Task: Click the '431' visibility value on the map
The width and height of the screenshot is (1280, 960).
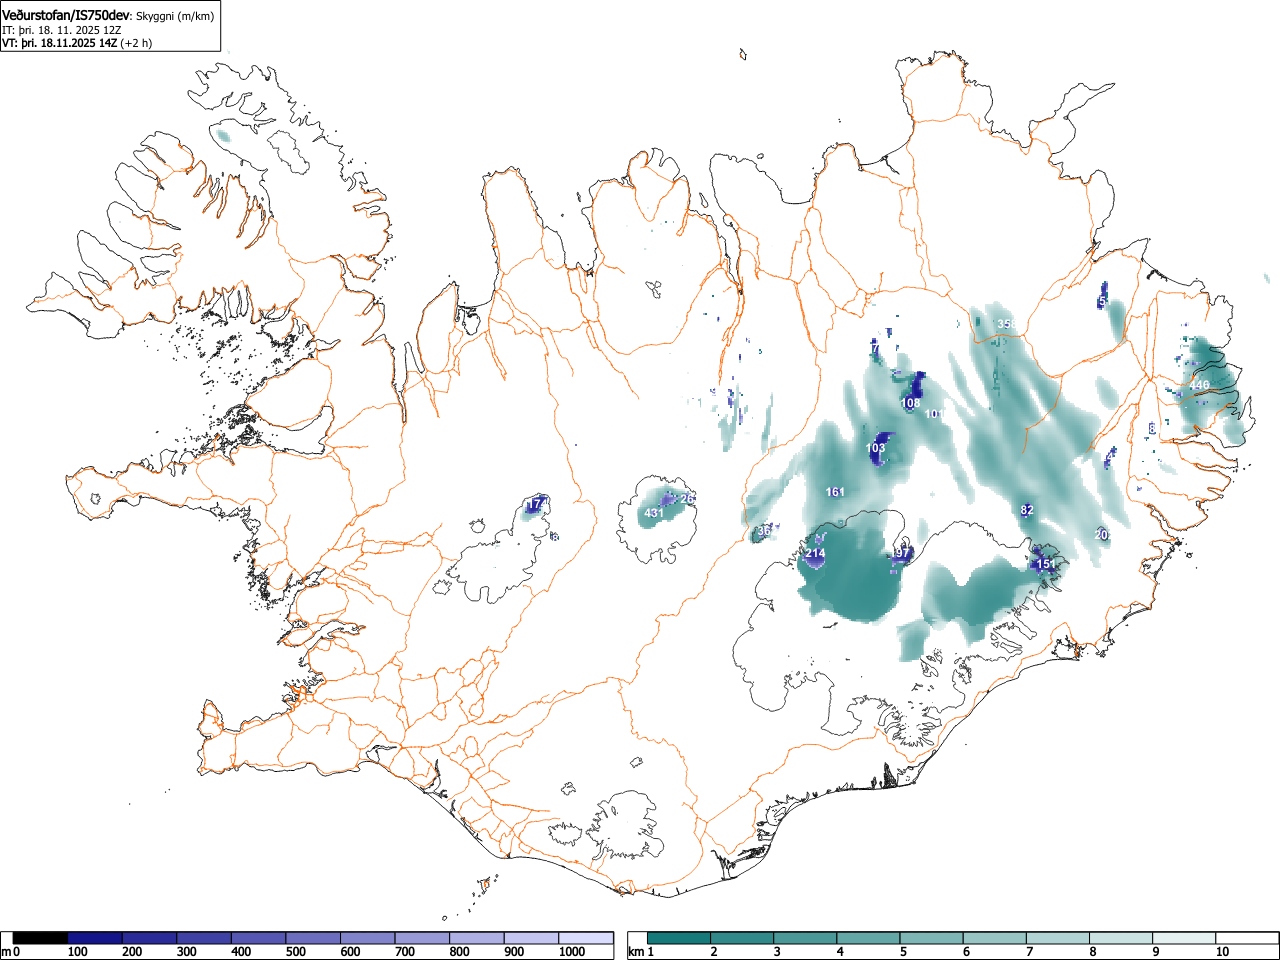Action: [x=653, y=514]
